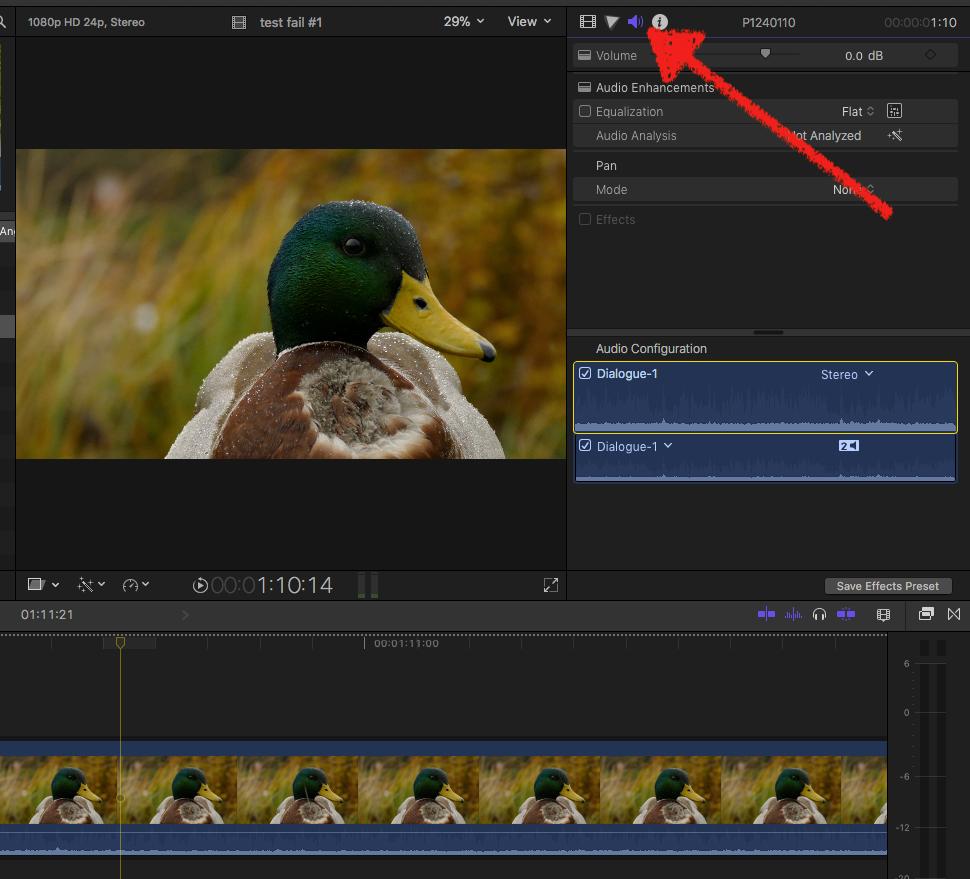Uncheck the first Dialogue-1 audio component
970x879 pixels.
coord(586,374)
